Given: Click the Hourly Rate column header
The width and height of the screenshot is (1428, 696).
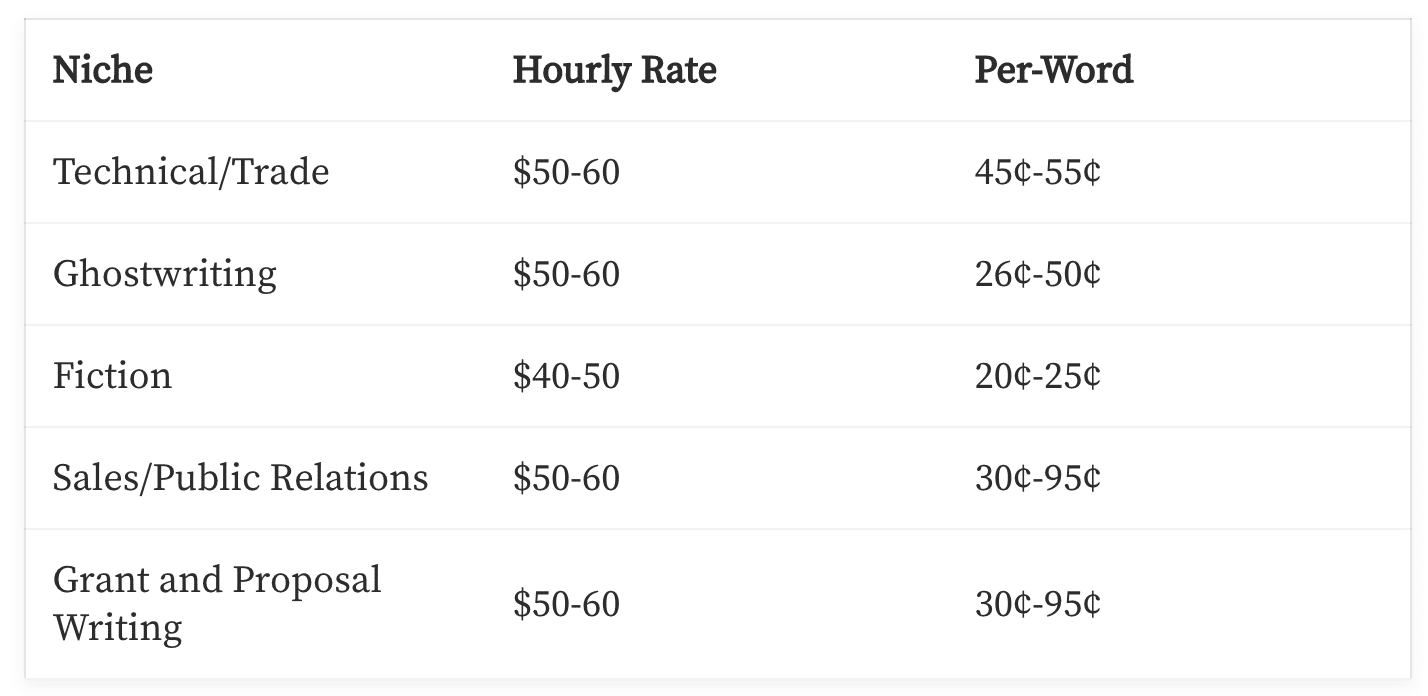Looking at the screenshot, I should pyautogui.click(x=614, y=71).
